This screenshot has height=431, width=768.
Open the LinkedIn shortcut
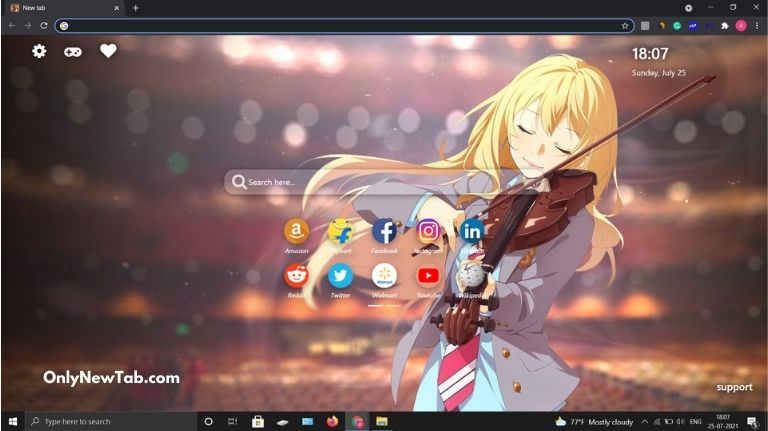tap(472, 231)
